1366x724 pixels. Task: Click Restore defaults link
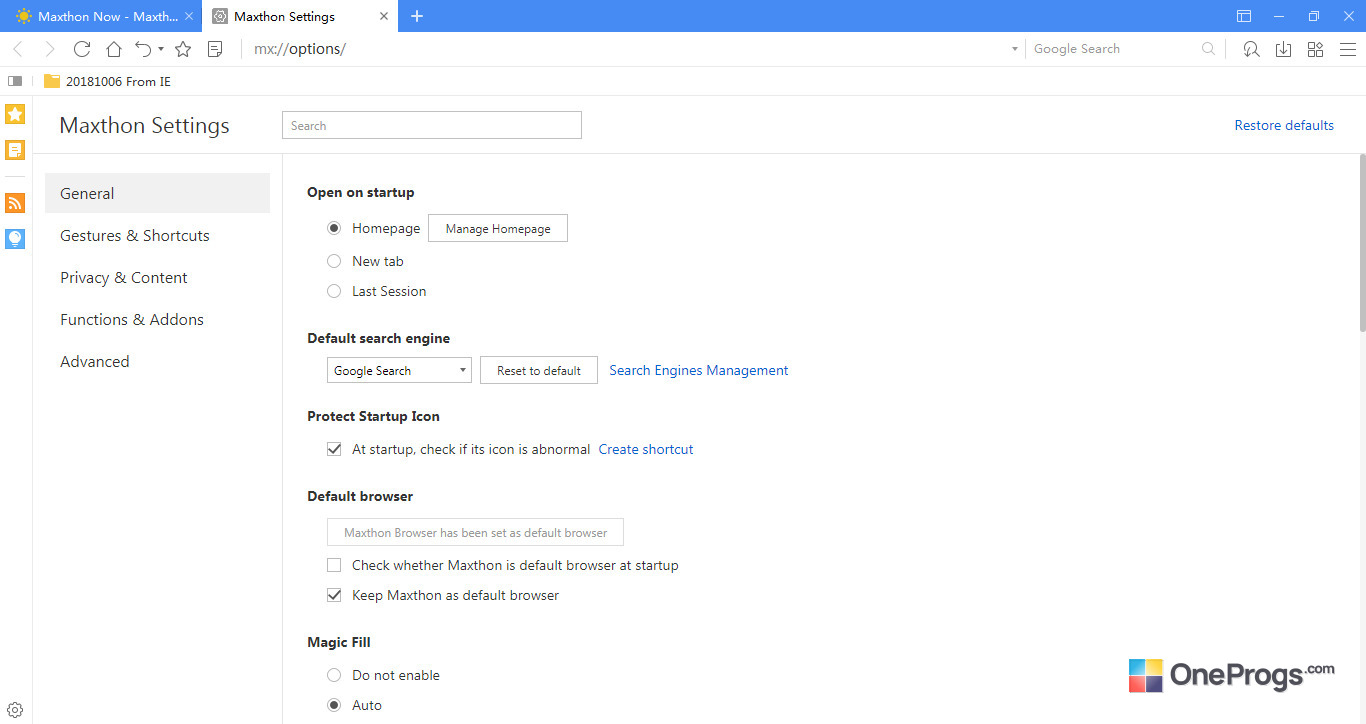click(1284, 125)
